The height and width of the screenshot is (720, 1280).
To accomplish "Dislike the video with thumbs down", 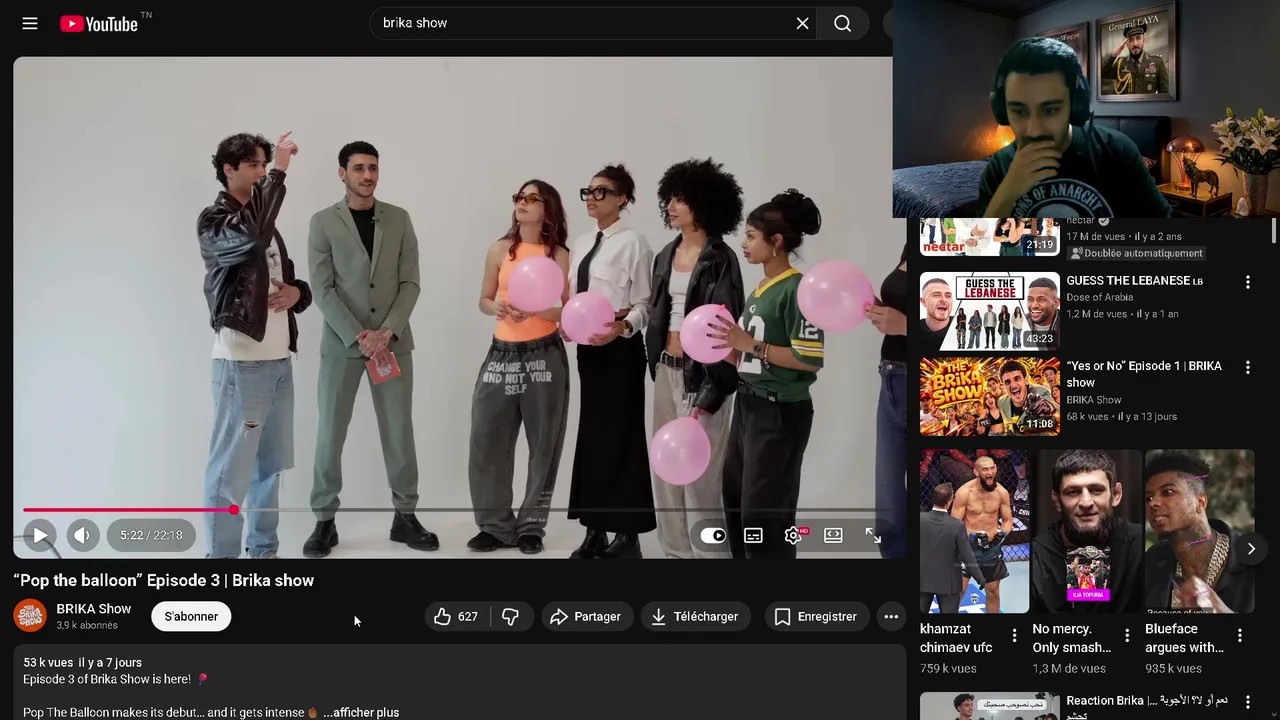I will (511, 616).
